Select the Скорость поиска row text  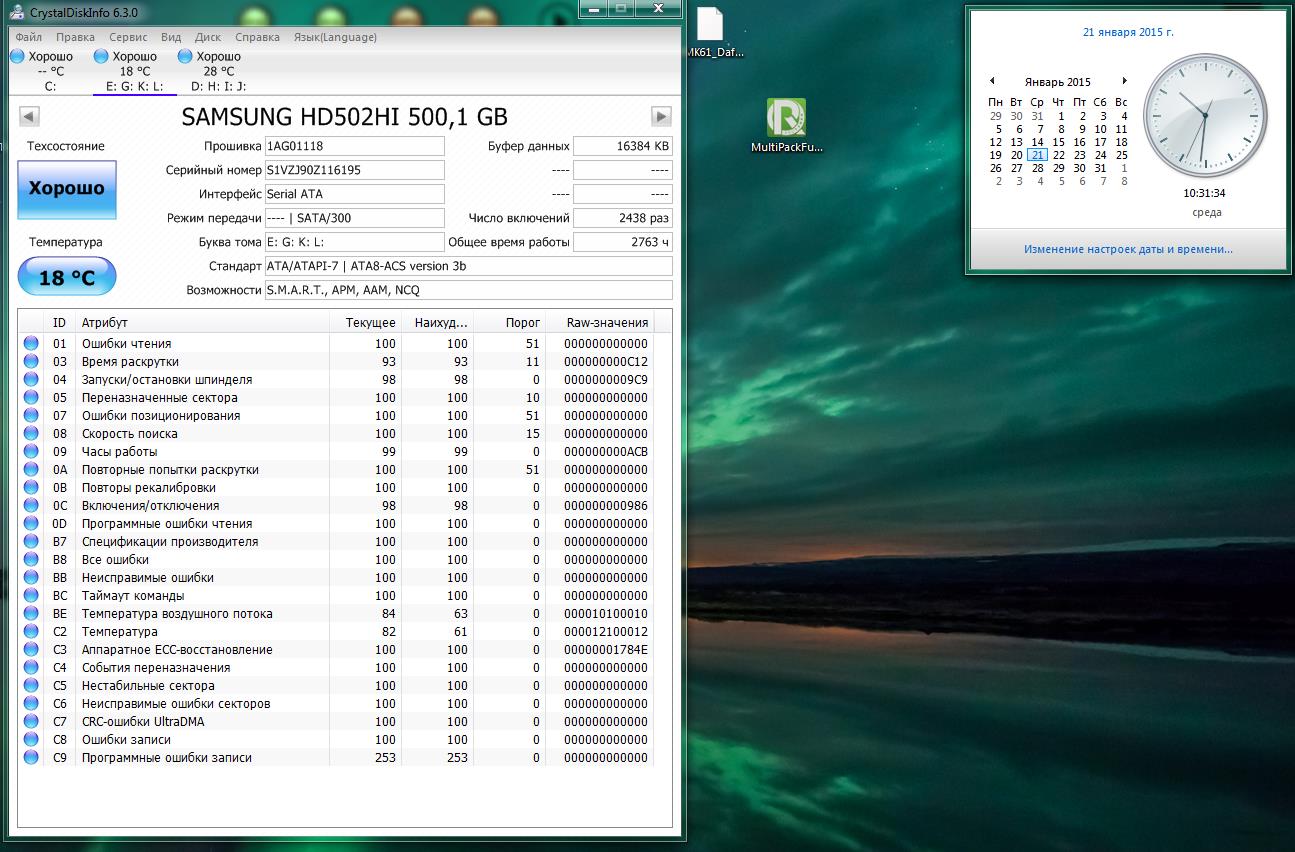[x=130, y=434]
